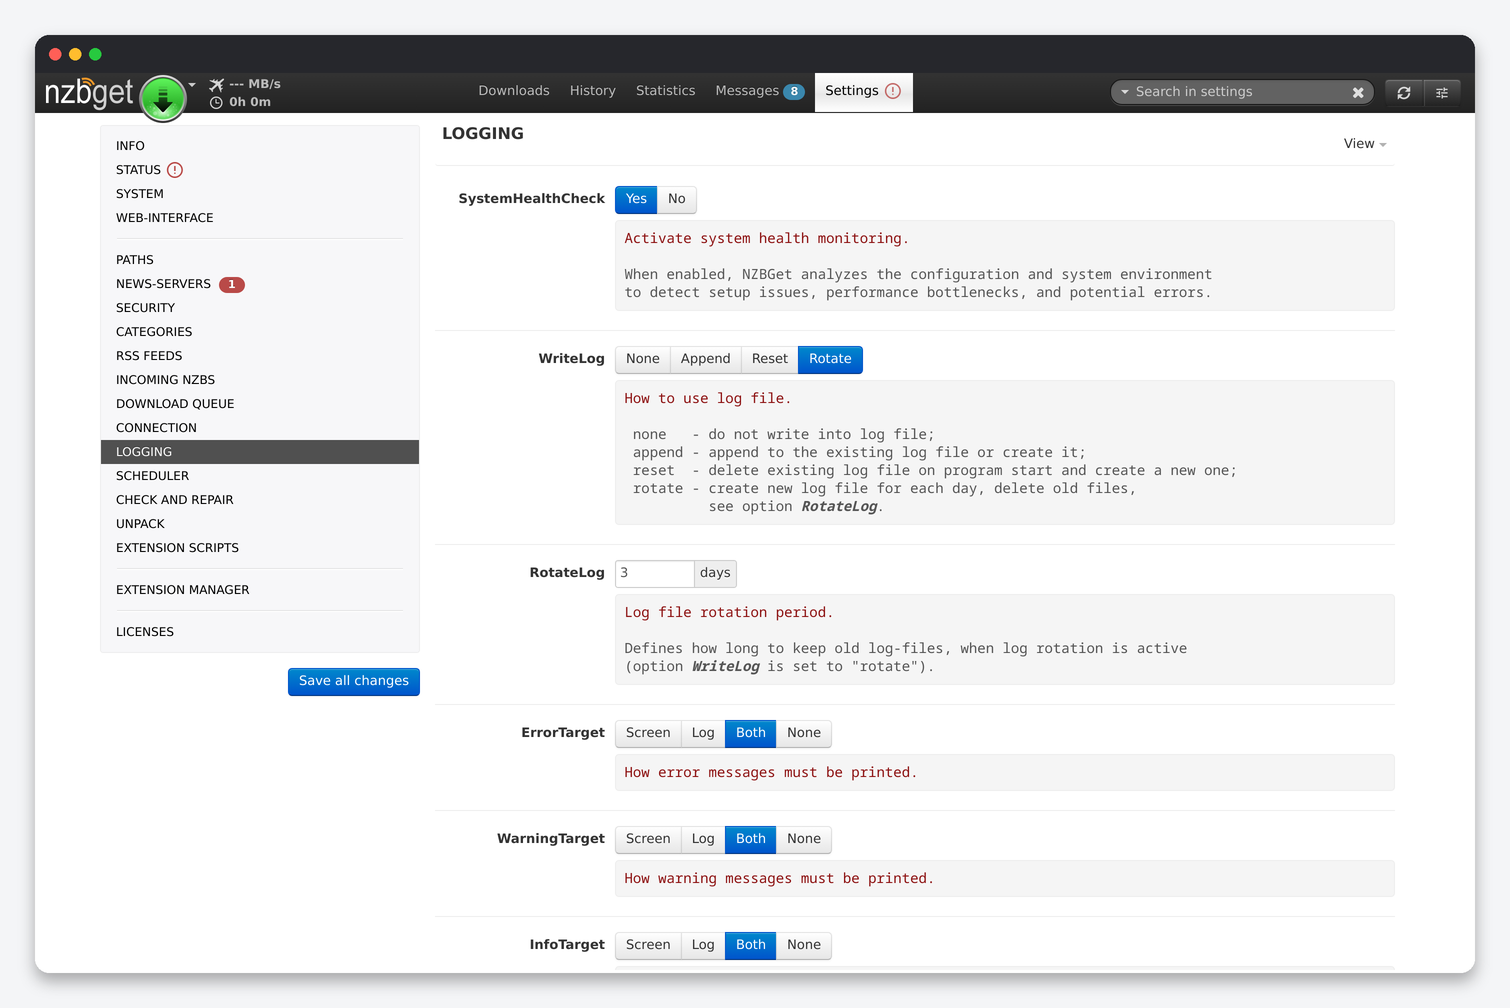Go to the EXTENSION SCRIPTS section
Viewport: 1510px width, 1008px height.
tap(260, 548)
